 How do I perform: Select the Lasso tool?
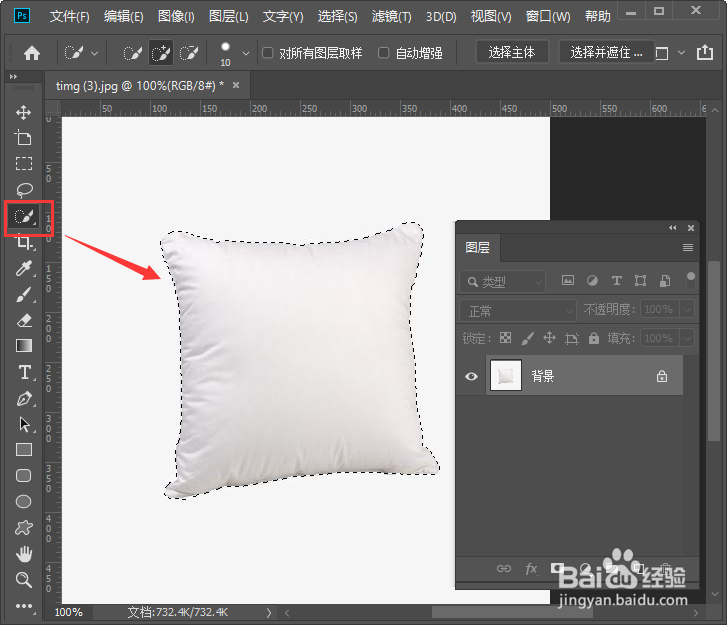[24, 190]
